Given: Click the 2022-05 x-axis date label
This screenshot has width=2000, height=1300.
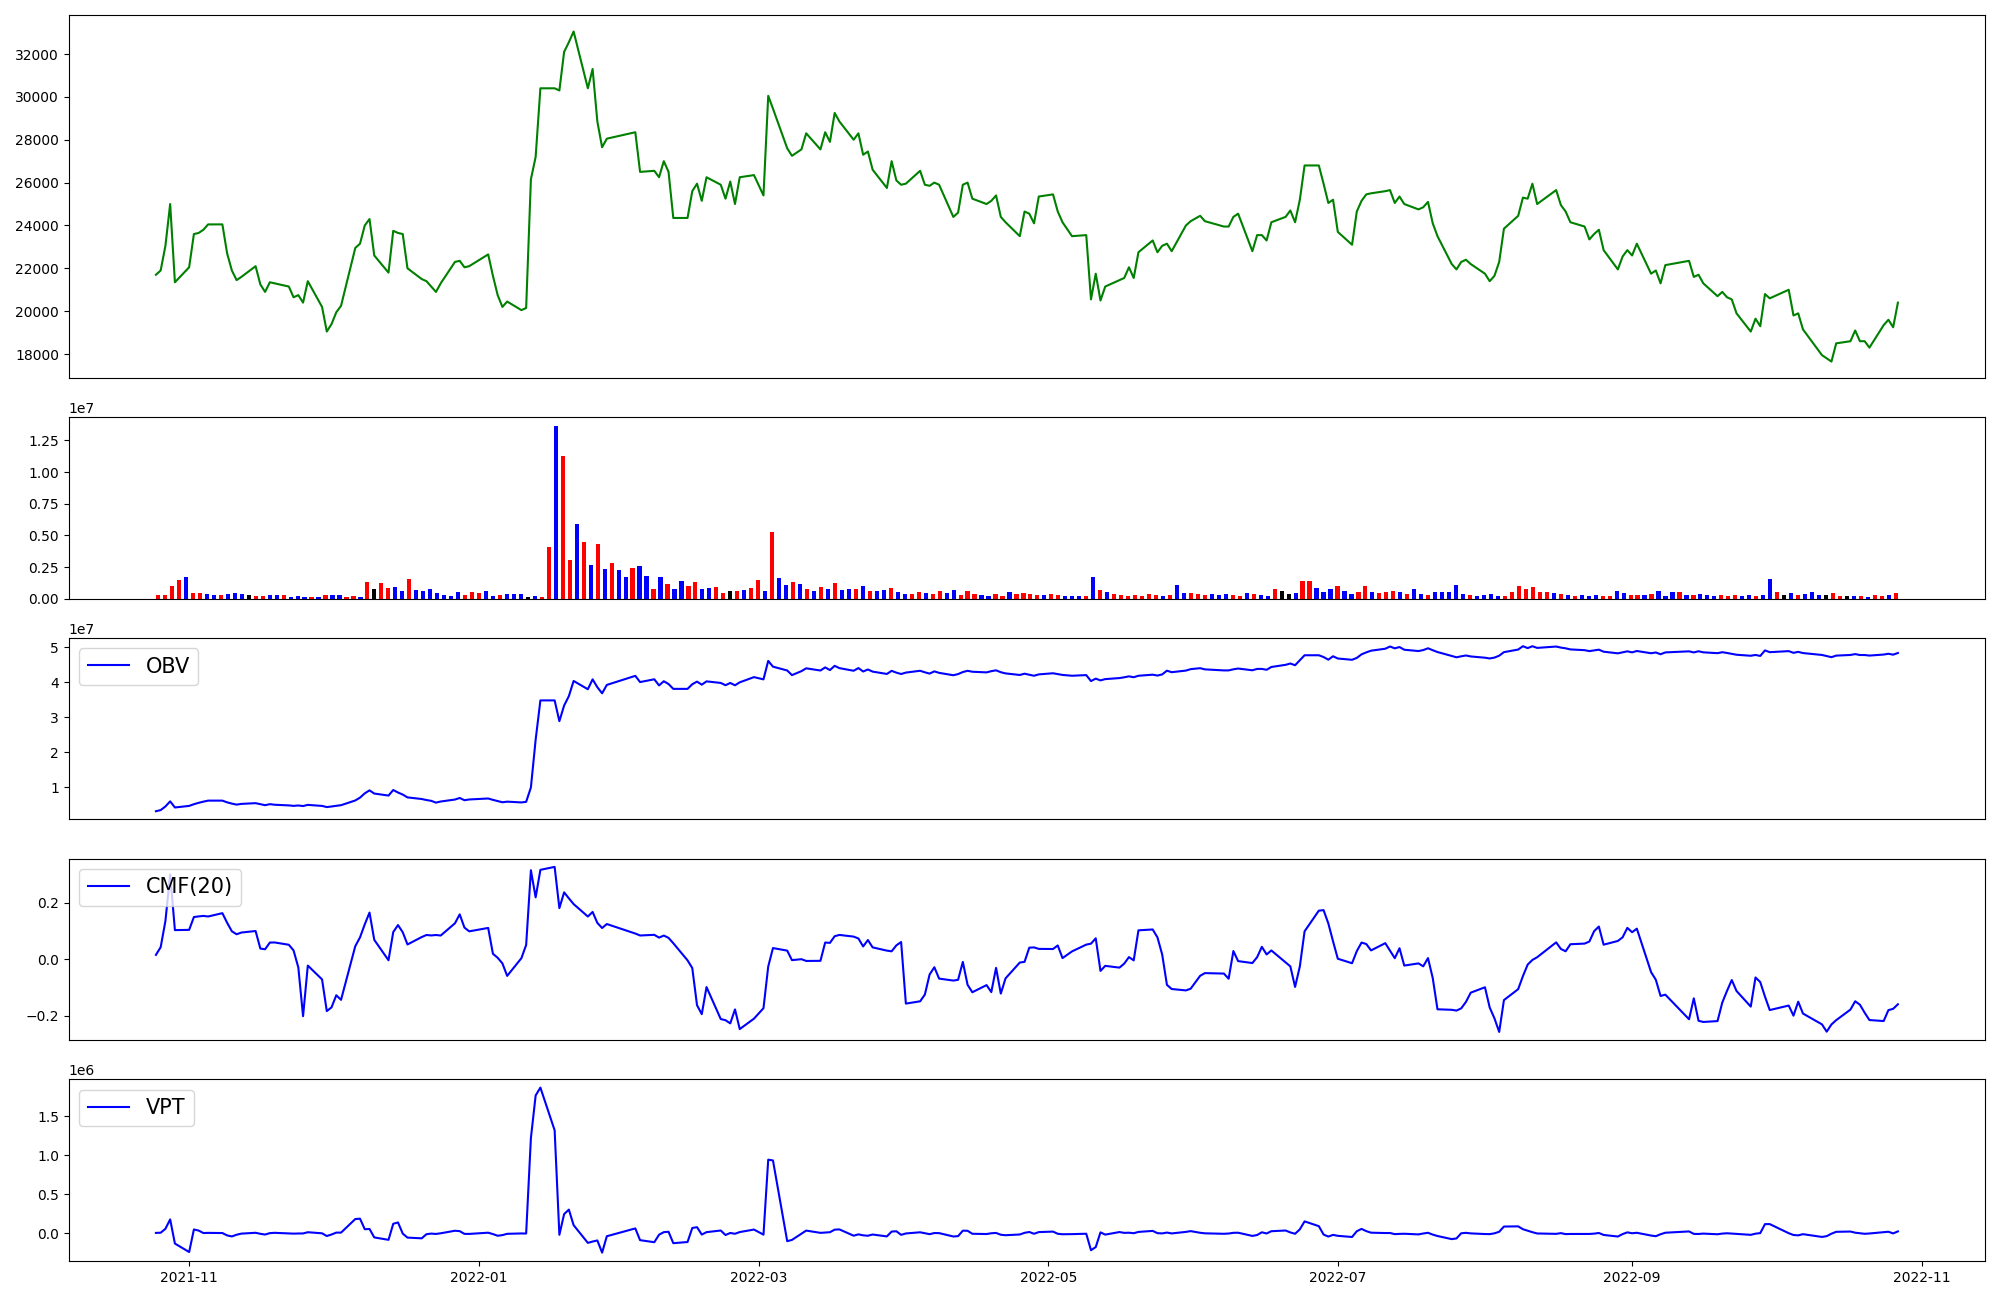Looking at the screenshot, I should pos(1049,1276).
